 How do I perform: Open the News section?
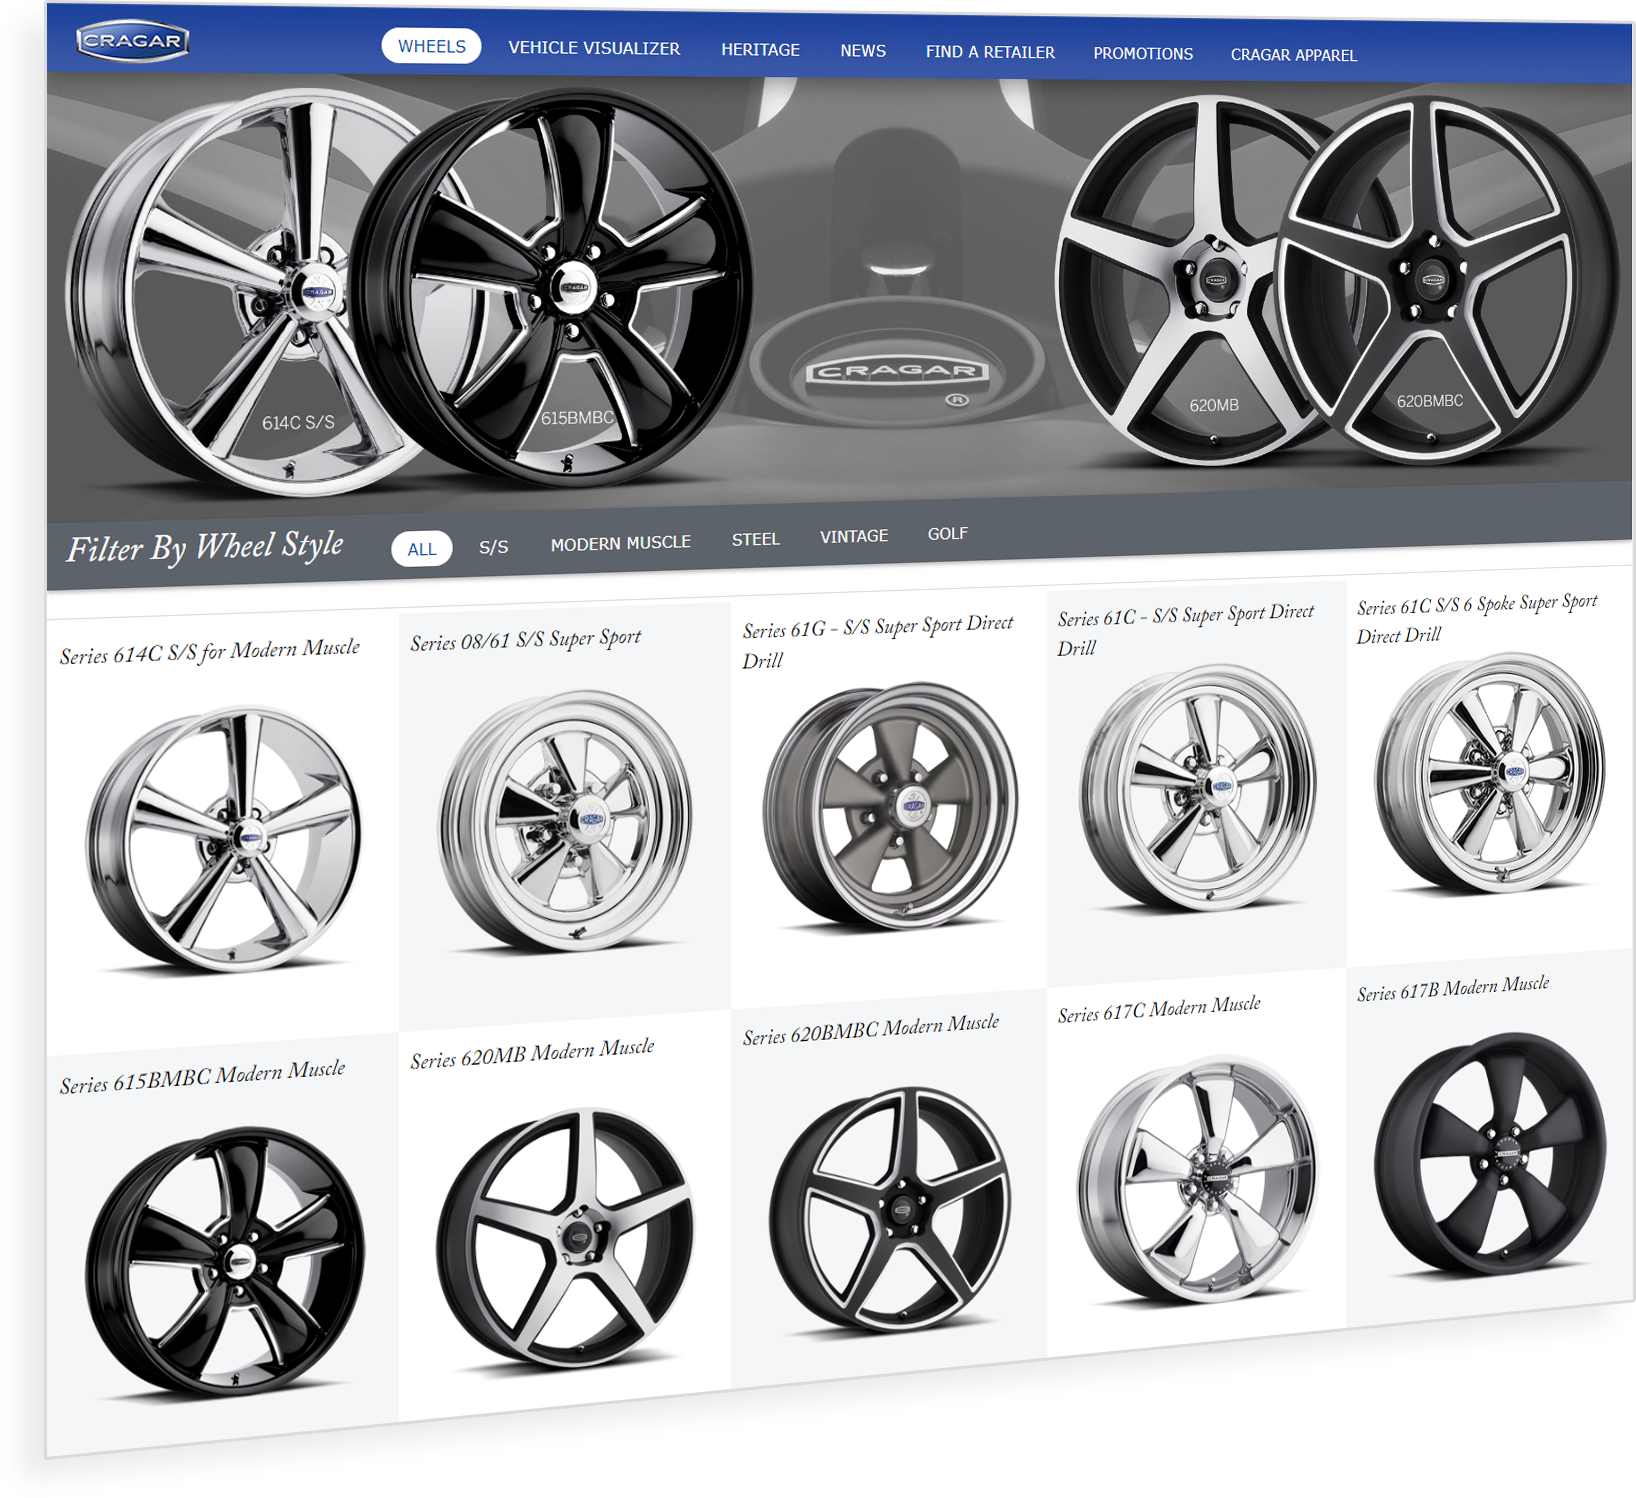(863, 50)
